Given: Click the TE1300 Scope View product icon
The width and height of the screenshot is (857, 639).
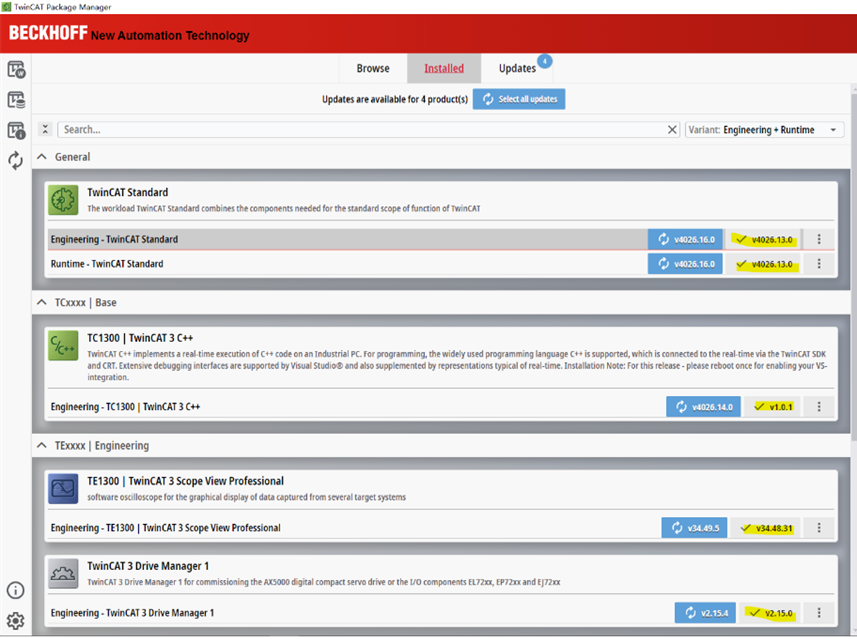Looking at the screenshot, I should tap(64, 489).
